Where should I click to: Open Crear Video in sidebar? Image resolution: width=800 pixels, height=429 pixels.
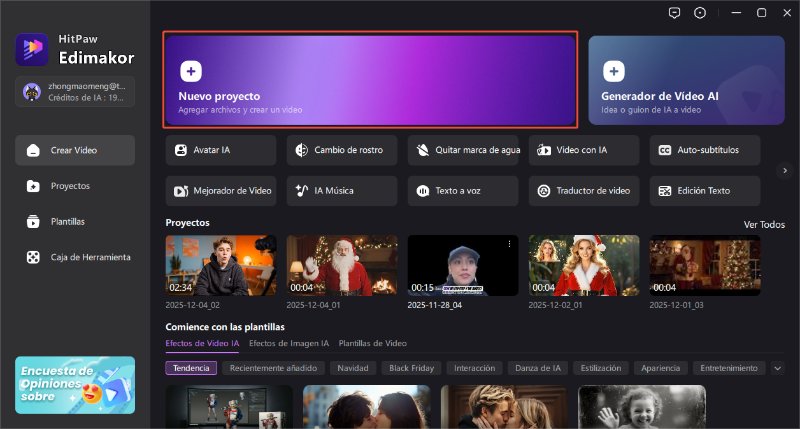click(75, 150)
